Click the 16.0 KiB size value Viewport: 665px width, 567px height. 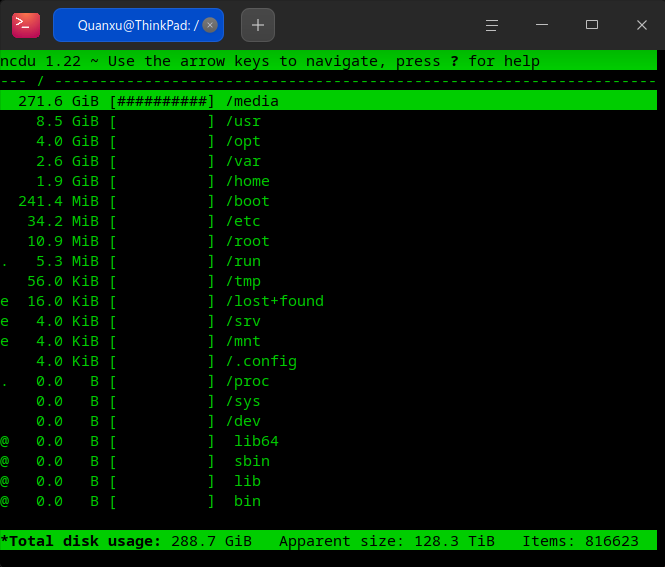tap(63, 301)
